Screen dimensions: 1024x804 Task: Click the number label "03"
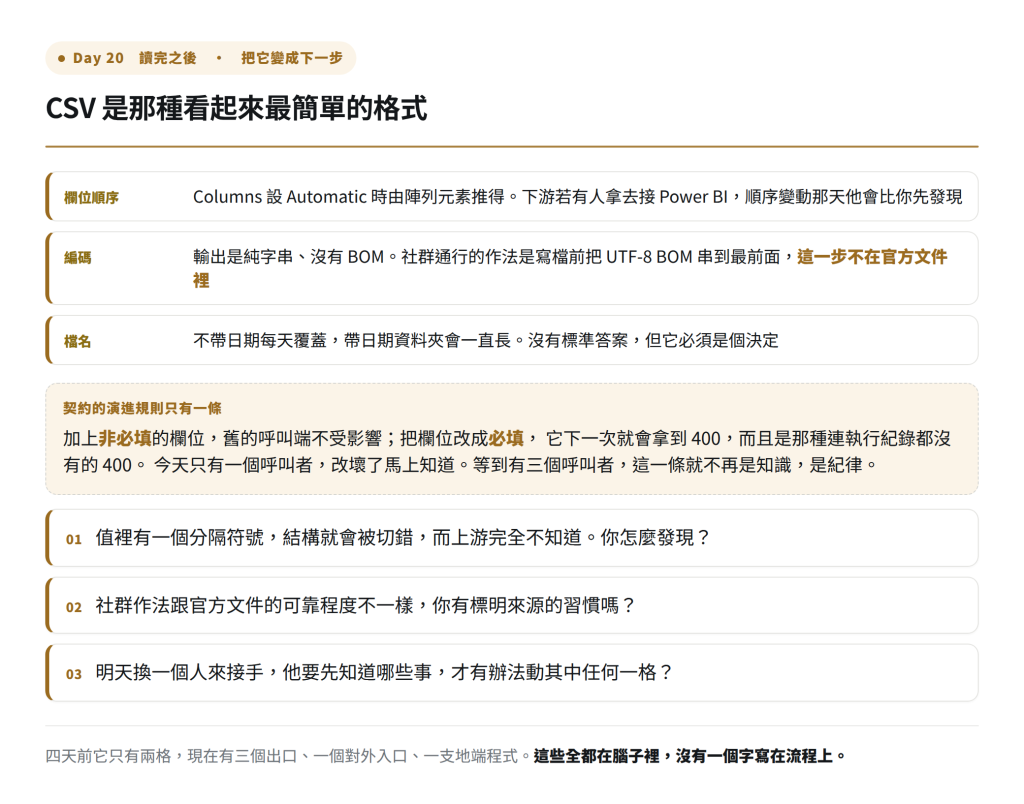point(74,675)
